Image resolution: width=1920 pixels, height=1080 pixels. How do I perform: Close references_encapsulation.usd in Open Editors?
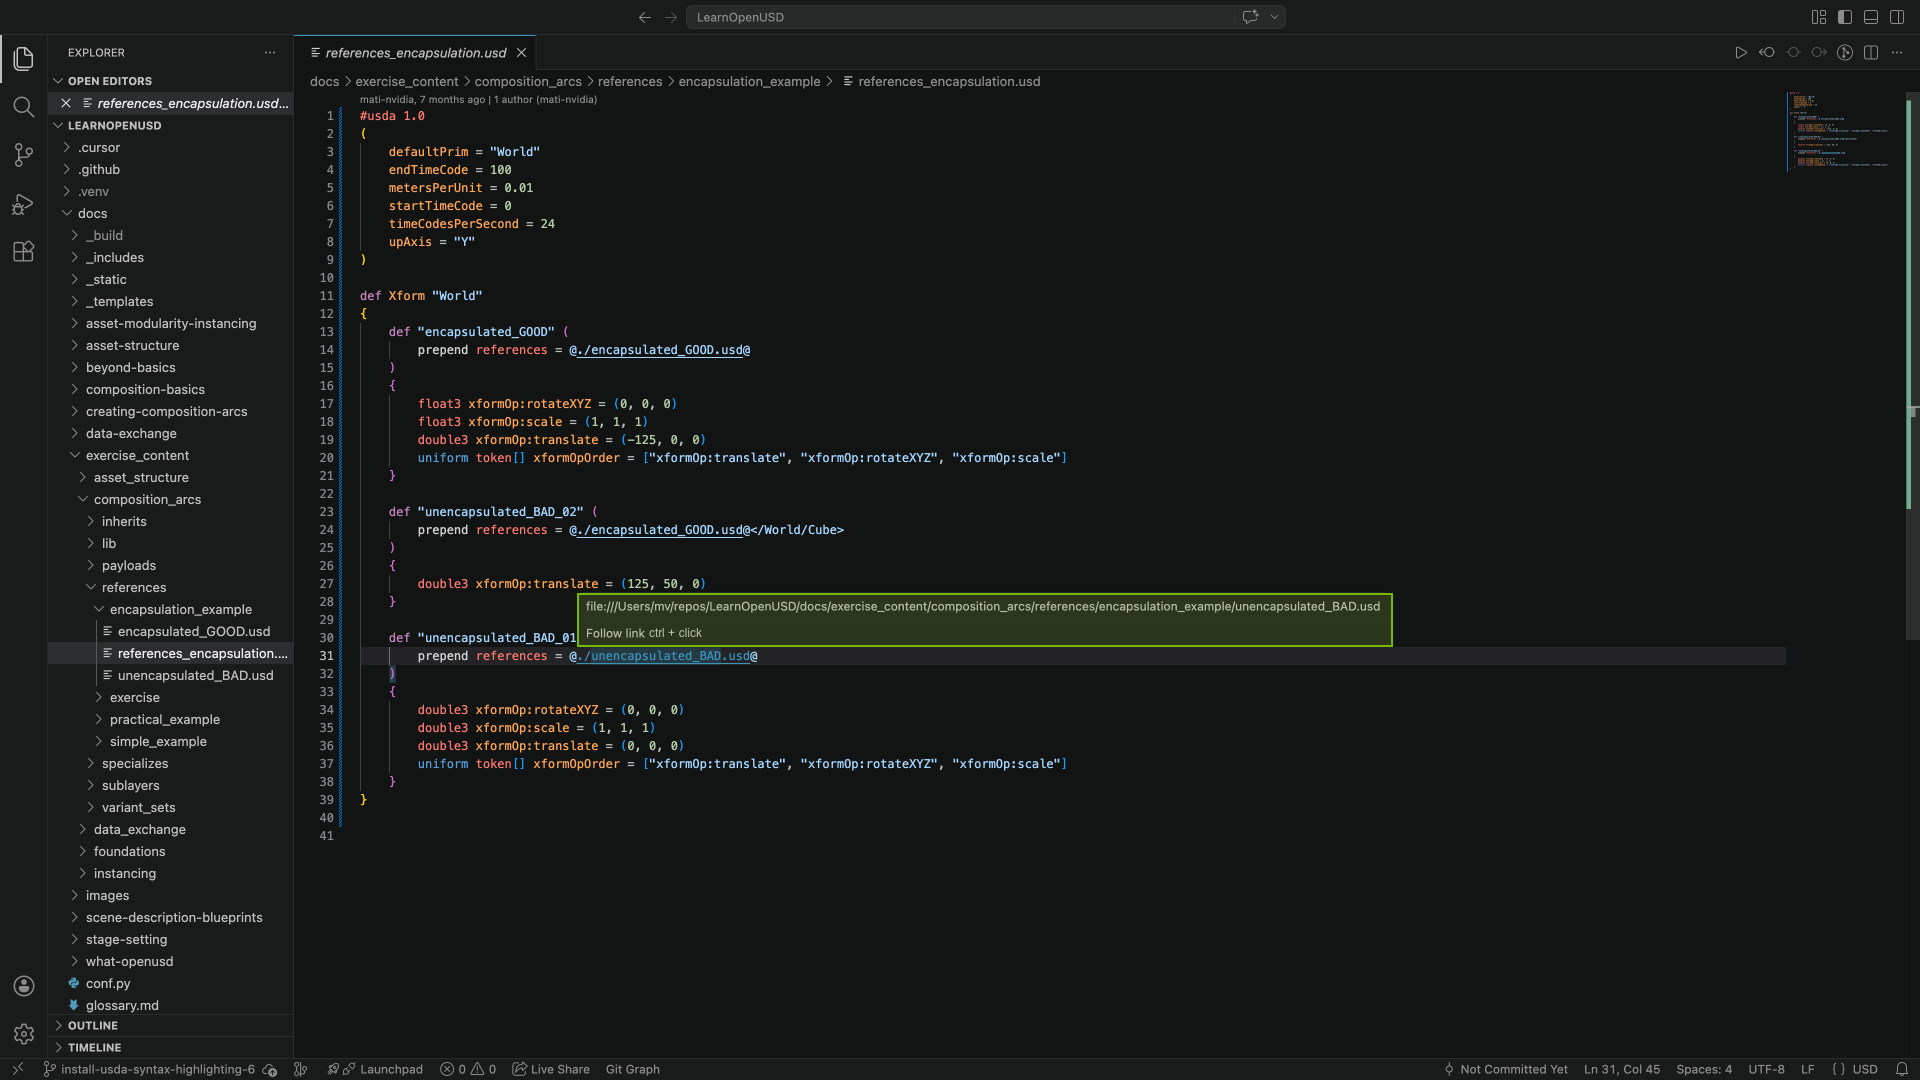(66, 104)
